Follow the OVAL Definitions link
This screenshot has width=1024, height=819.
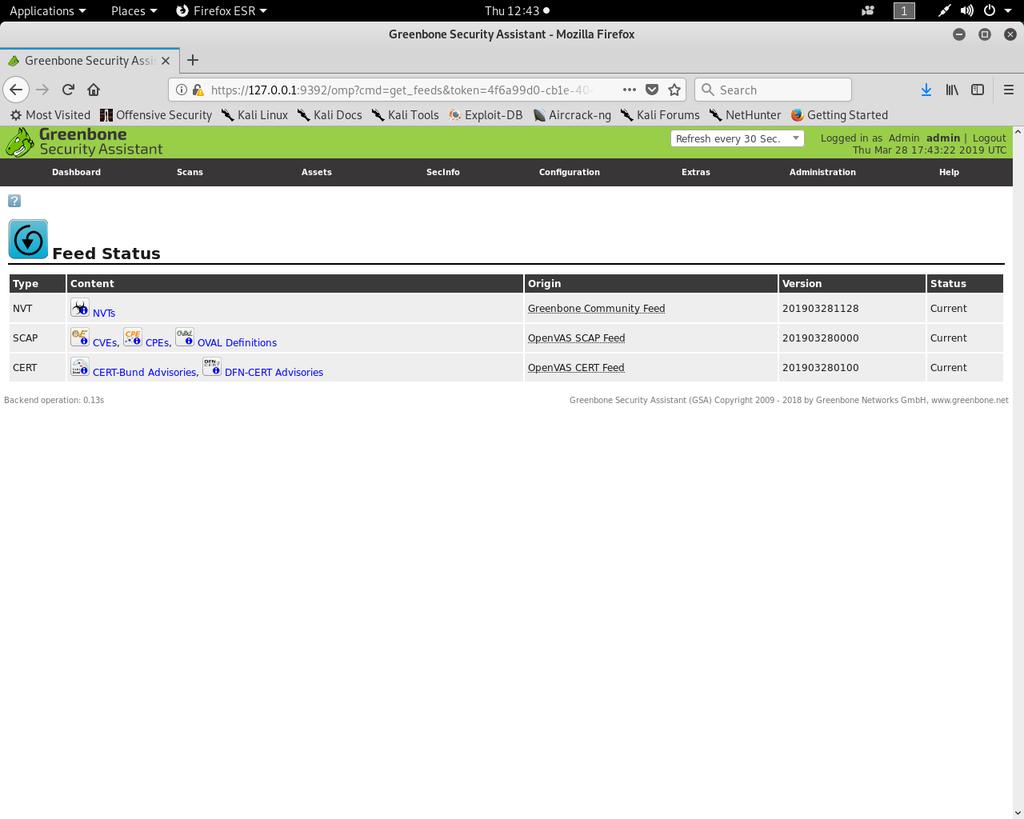[x=237, y=342]
